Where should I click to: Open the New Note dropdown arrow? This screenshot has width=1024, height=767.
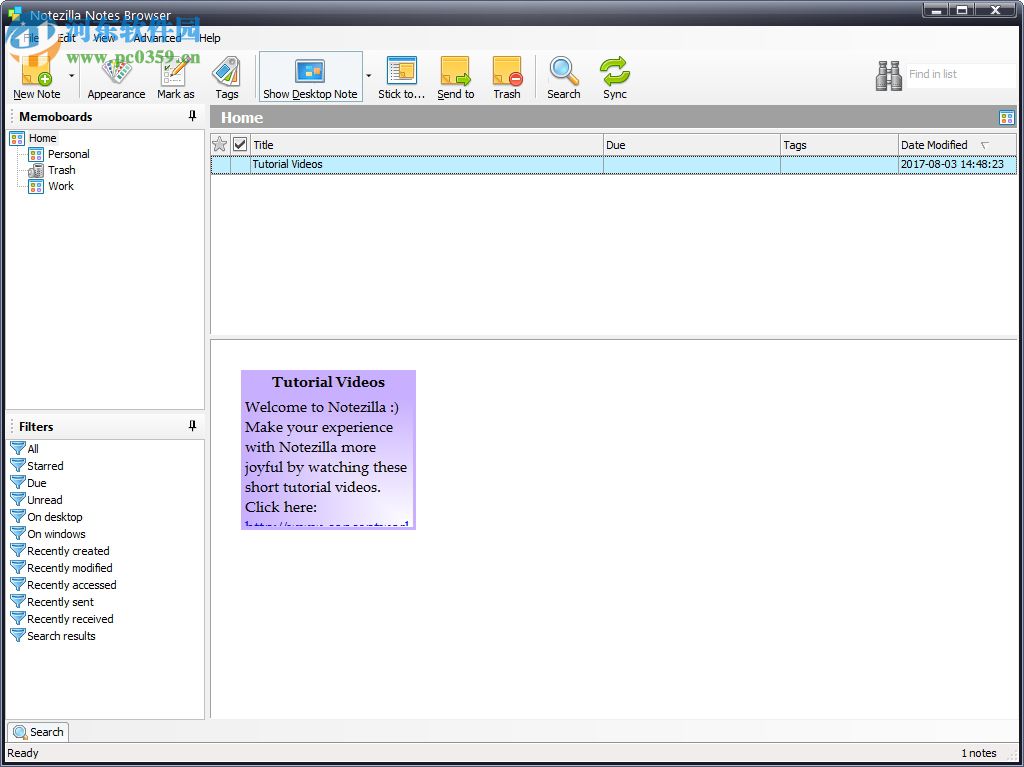point(72,75)
